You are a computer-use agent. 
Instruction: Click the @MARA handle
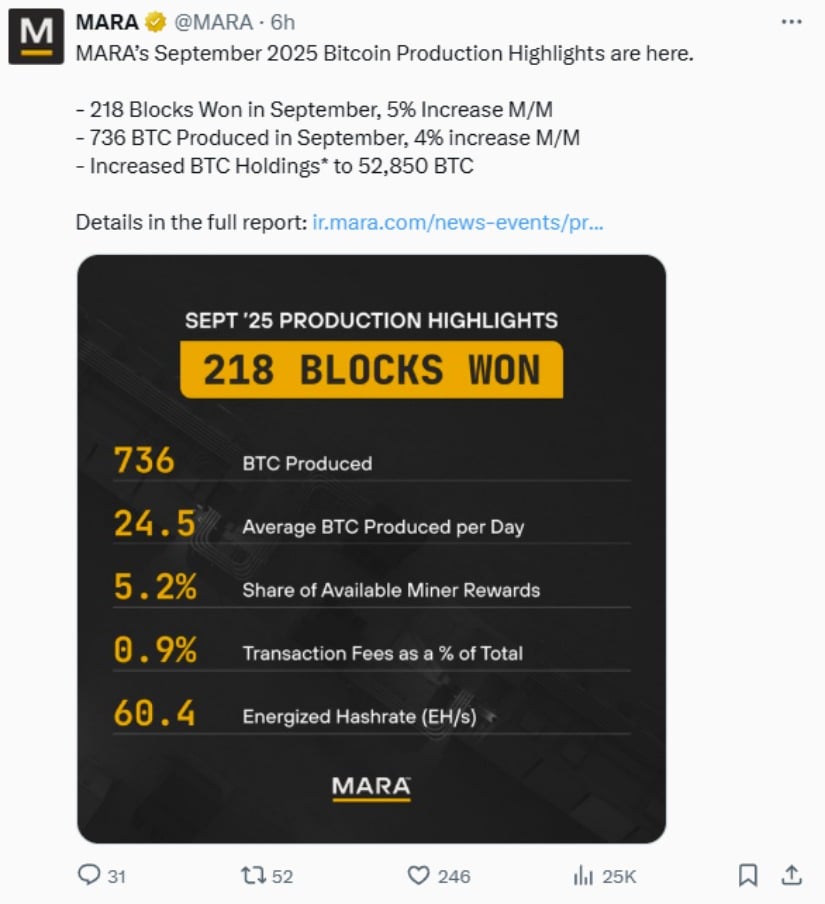point(213,22)
